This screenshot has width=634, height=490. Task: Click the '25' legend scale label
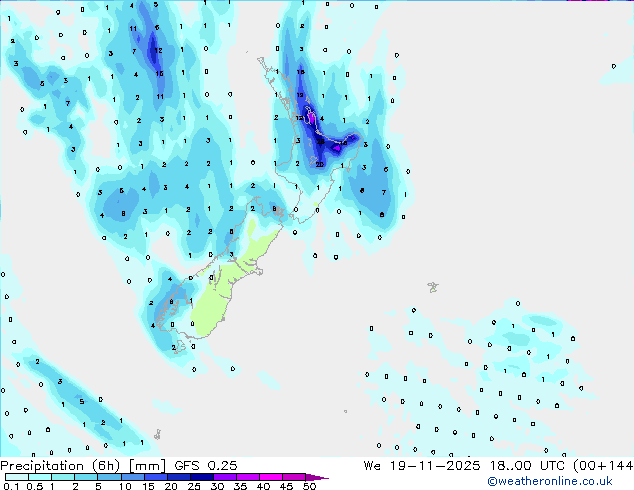coord(194,486)
